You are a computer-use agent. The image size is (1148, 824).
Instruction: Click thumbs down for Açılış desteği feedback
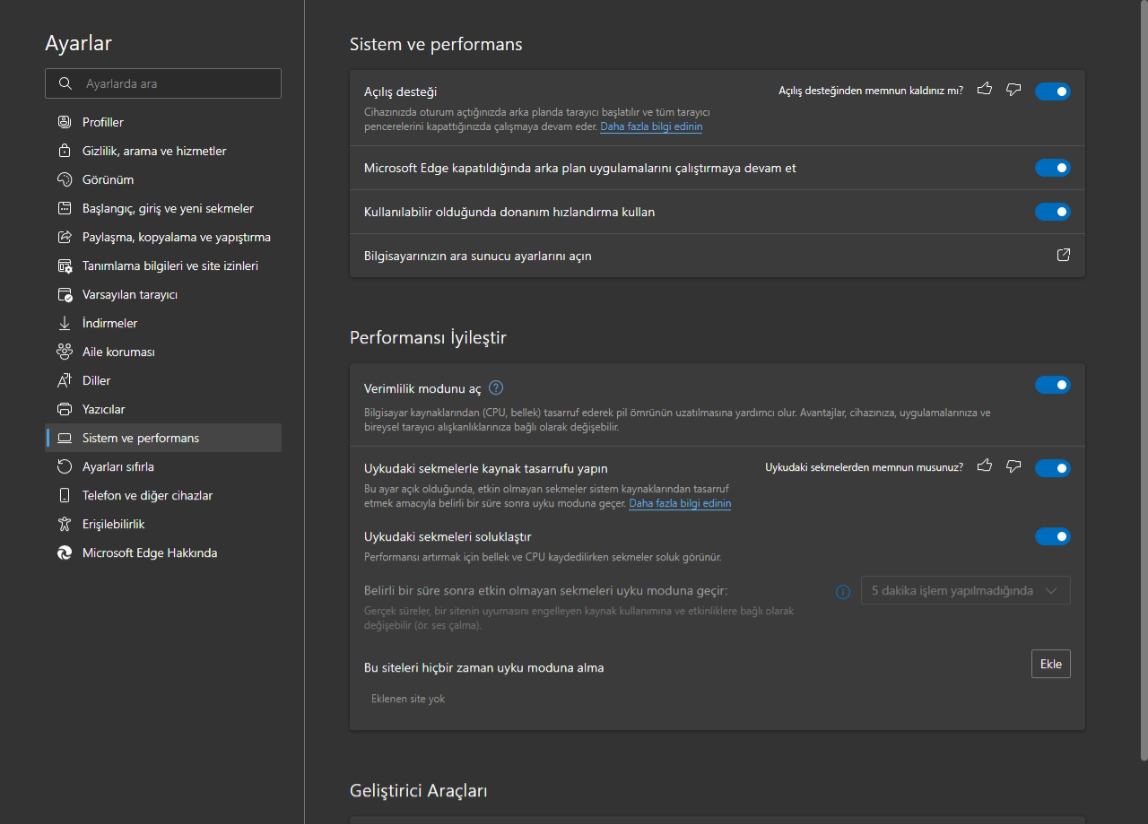(x=1013, y=90)
